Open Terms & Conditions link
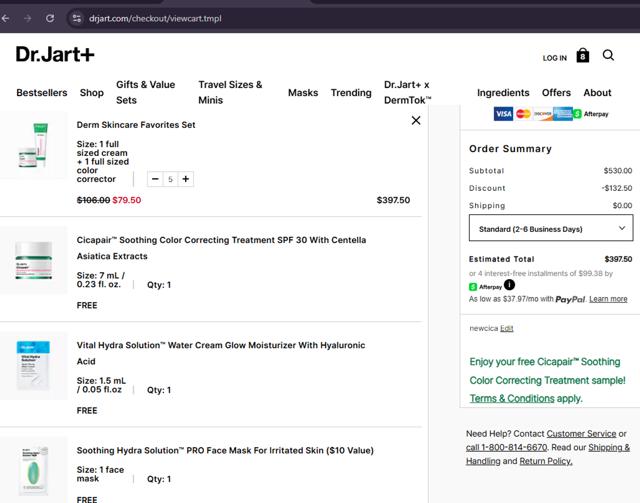This screenshot has height=503, width=640. pyautogui.click(x=512, y=398)
